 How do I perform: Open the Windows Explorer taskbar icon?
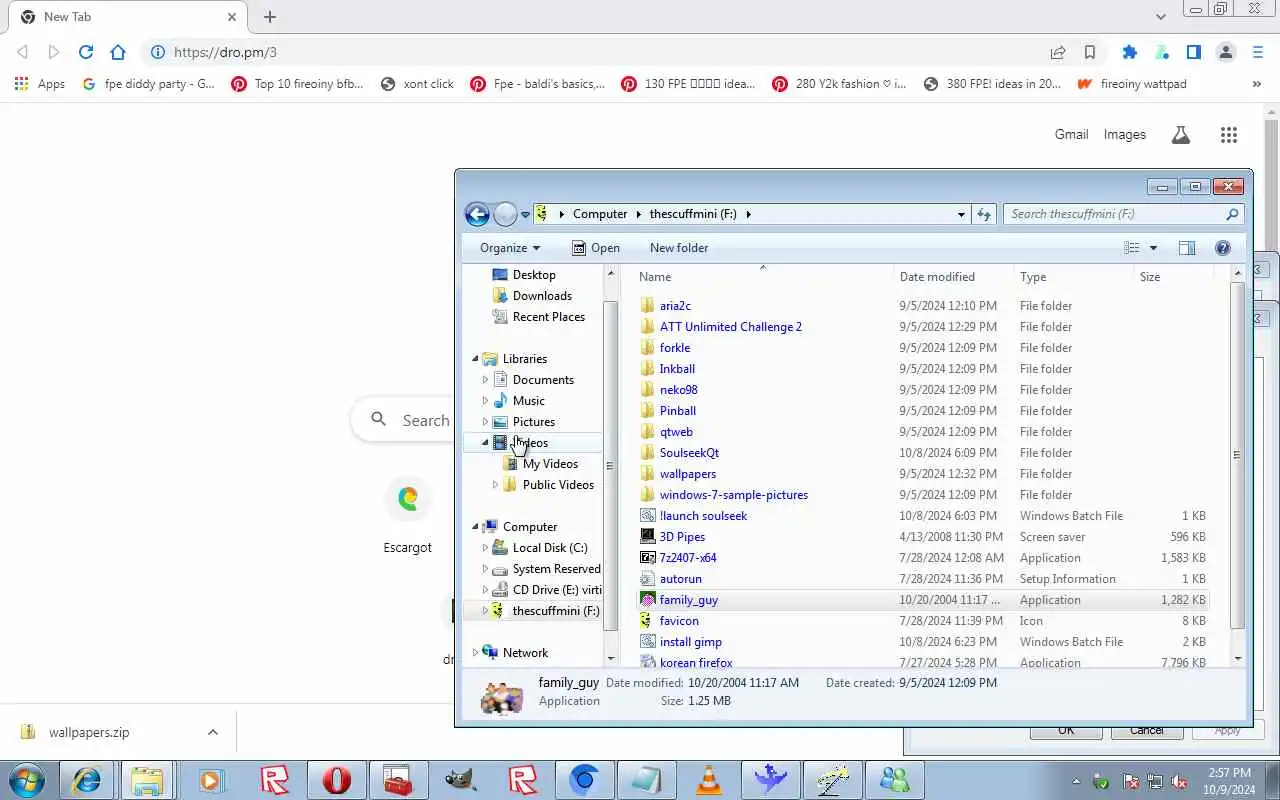coord(149,780)
